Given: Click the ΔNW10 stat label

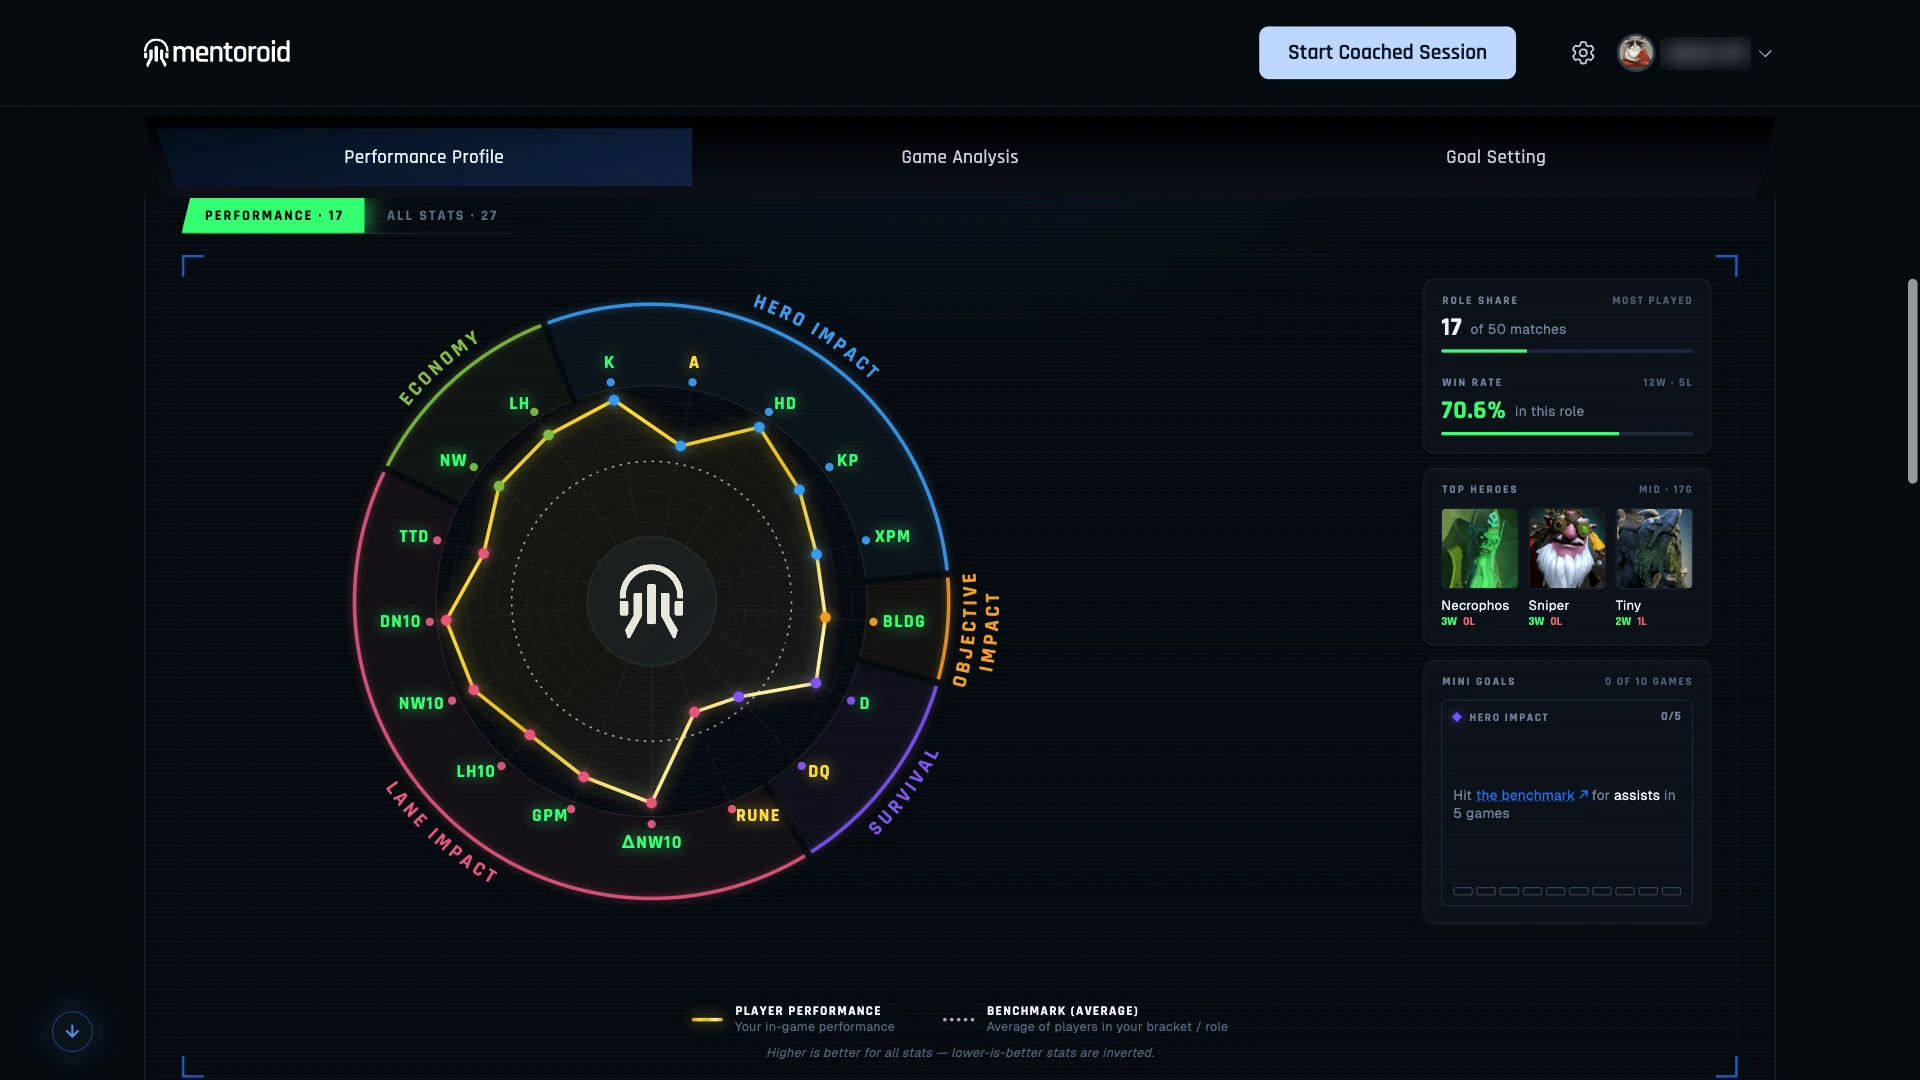Looking at the screenshot, I should [652, 843].
